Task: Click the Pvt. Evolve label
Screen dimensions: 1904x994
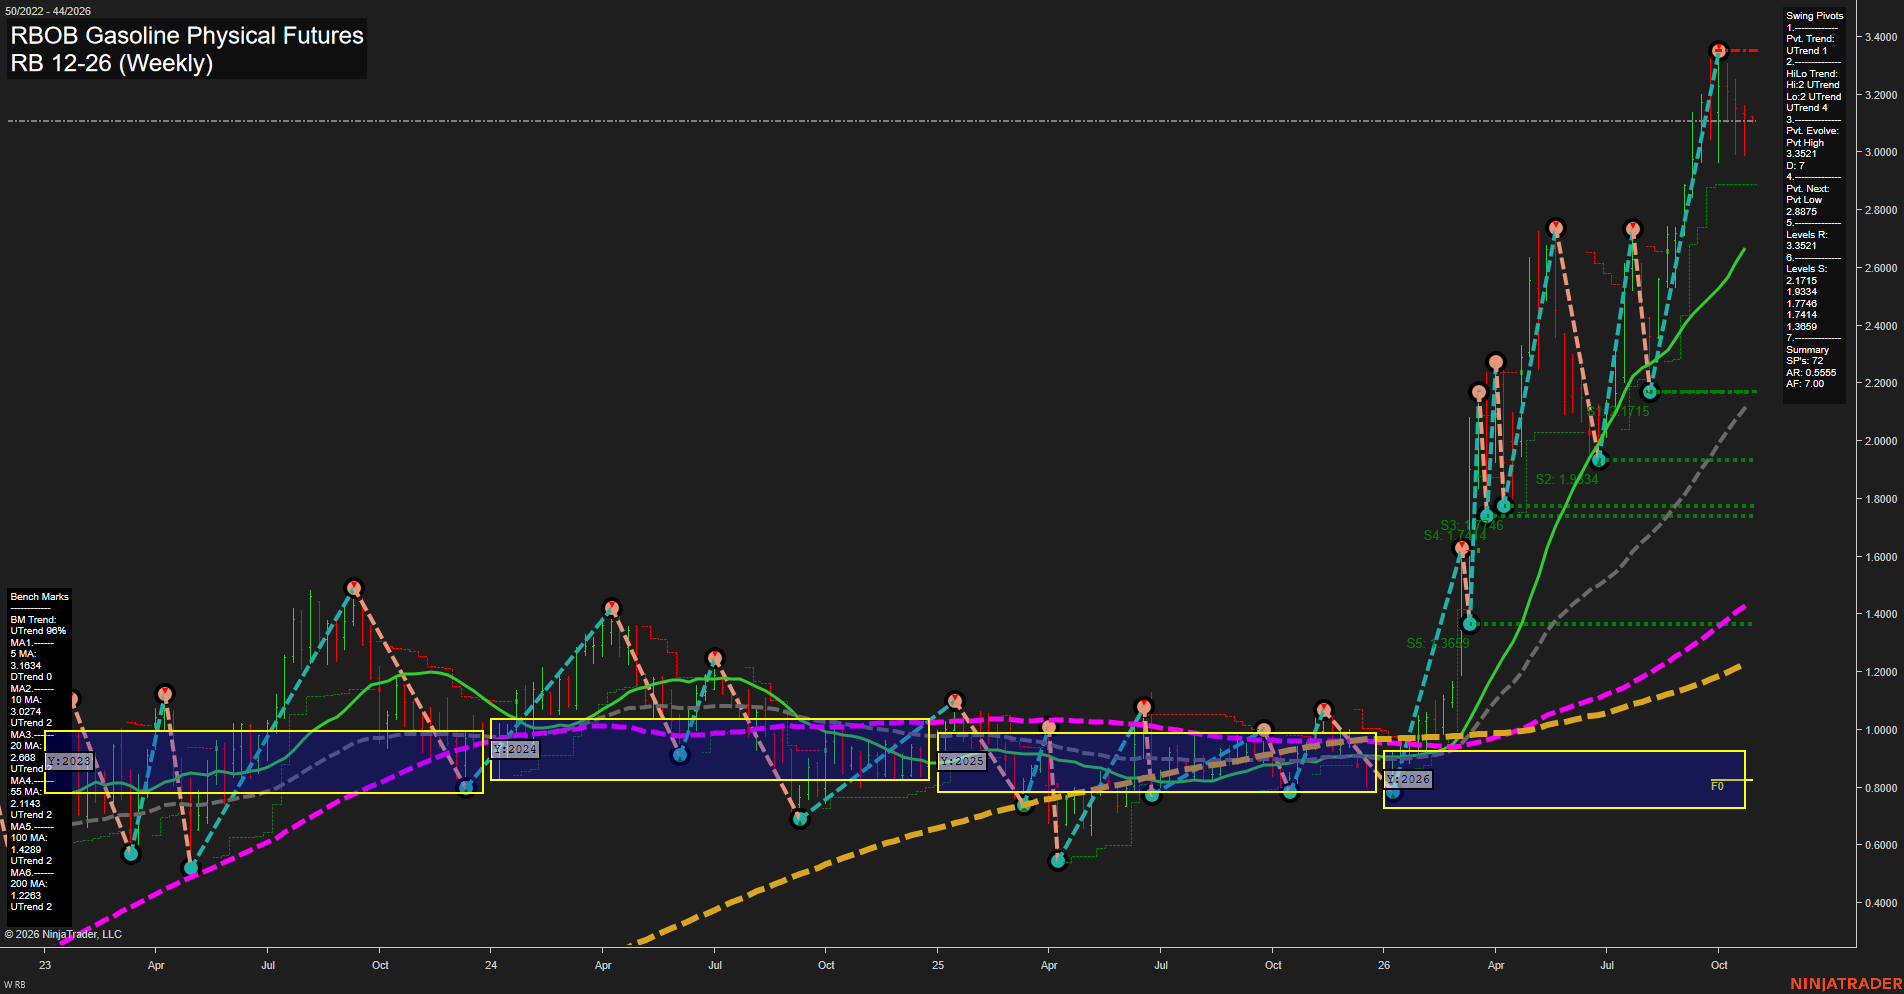Action: tap(1812, 131)
